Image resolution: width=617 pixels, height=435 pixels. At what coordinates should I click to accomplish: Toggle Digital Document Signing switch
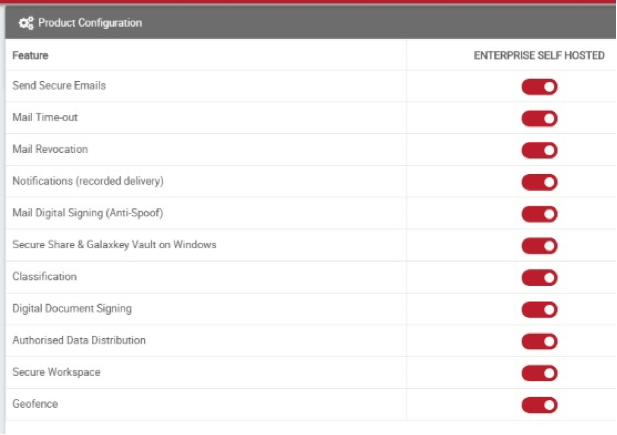click(539, 310)
